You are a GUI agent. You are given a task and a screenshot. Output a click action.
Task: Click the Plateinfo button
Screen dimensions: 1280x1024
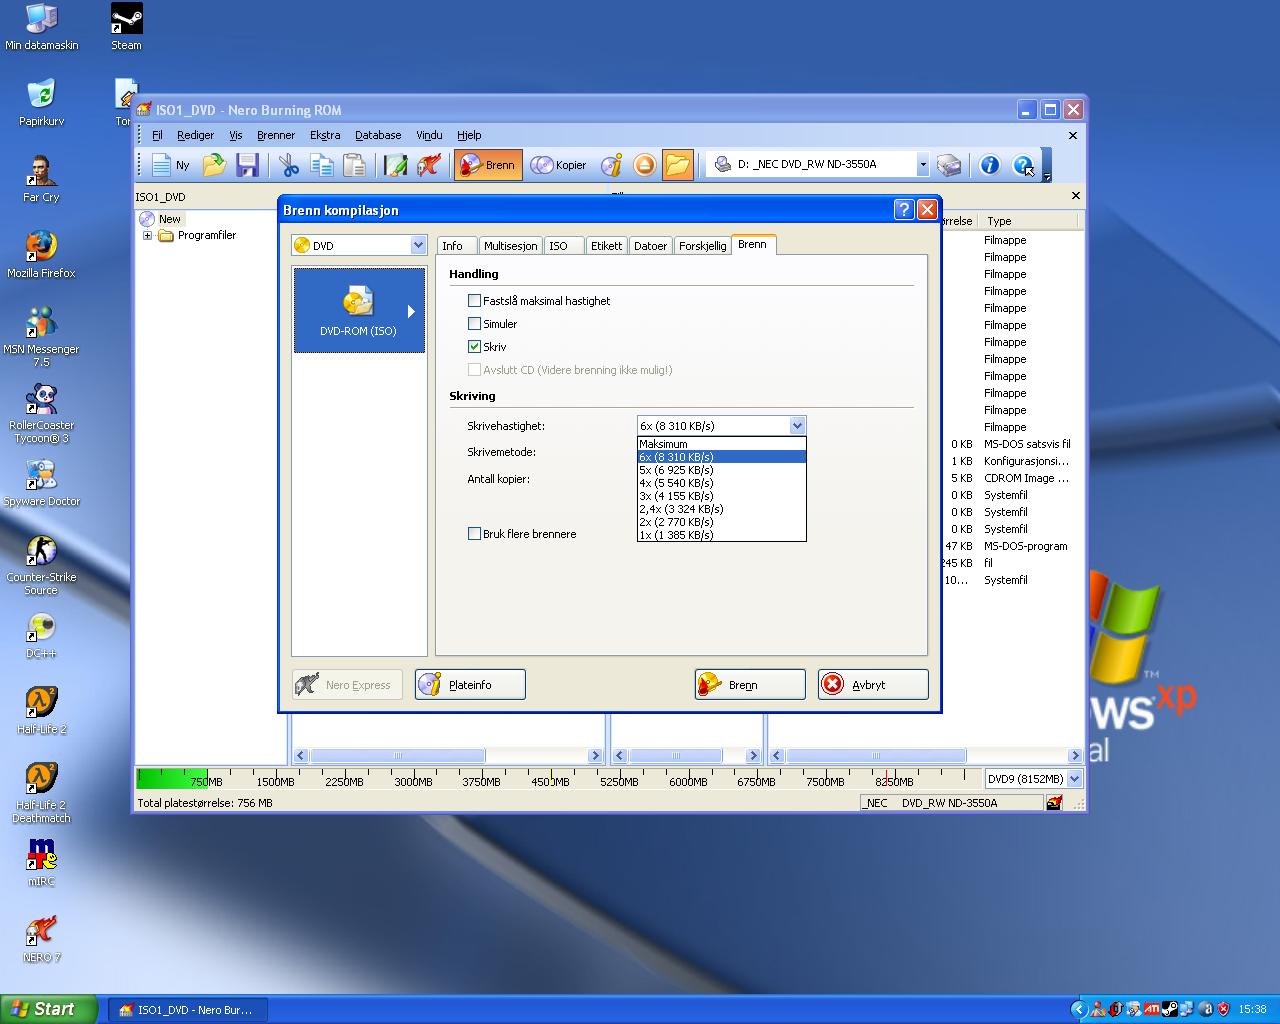coord(470,685)
